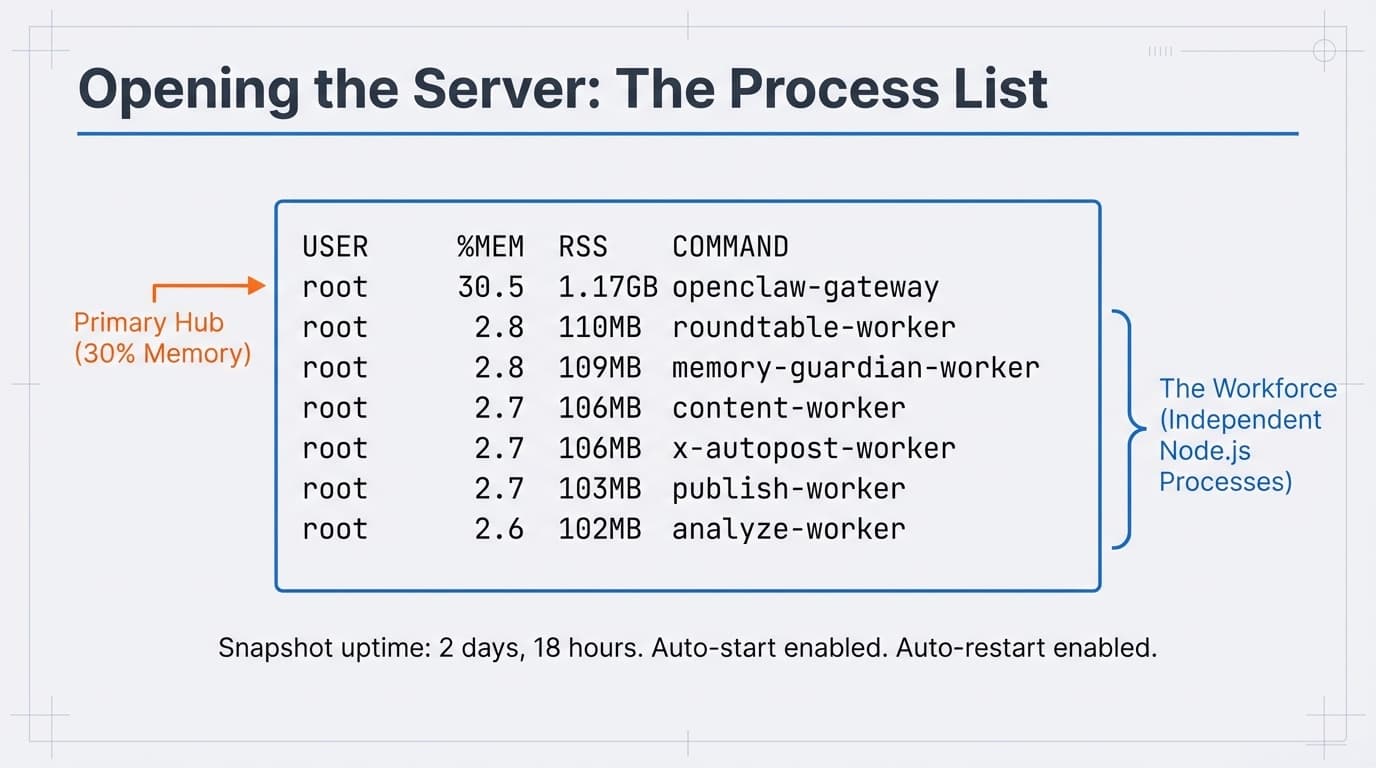Click the memory-guardian-worker process entry
Image resolution: width=1376 pixels, height=768 pixels.
[x=855, y=367]
